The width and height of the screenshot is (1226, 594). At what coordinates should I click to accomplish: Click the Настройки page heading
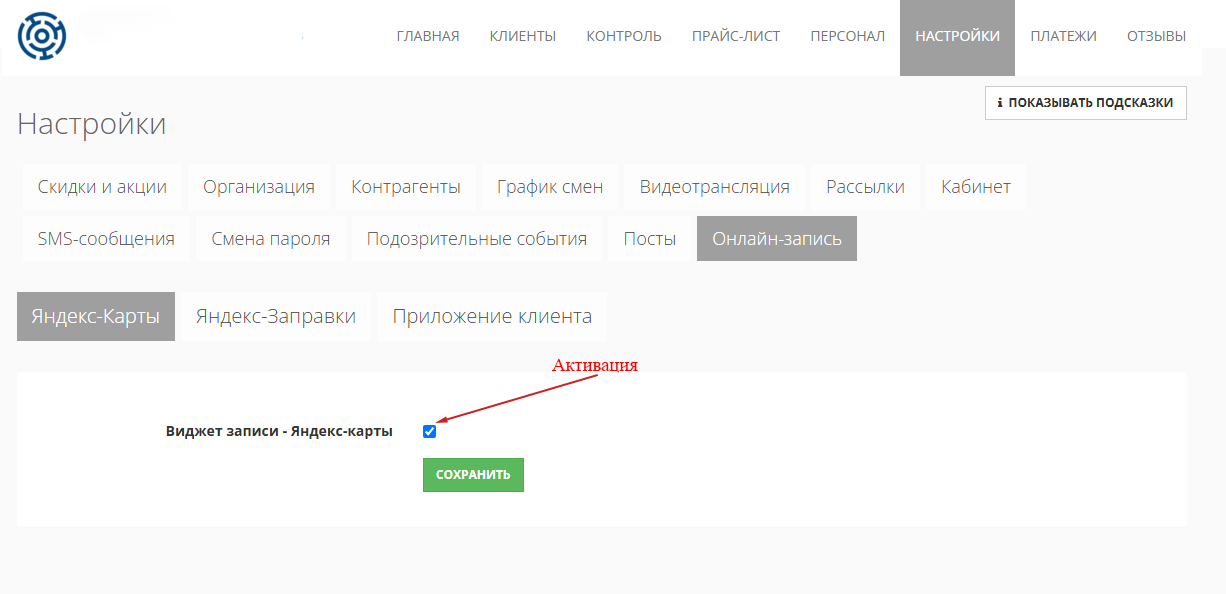point(92,124)
